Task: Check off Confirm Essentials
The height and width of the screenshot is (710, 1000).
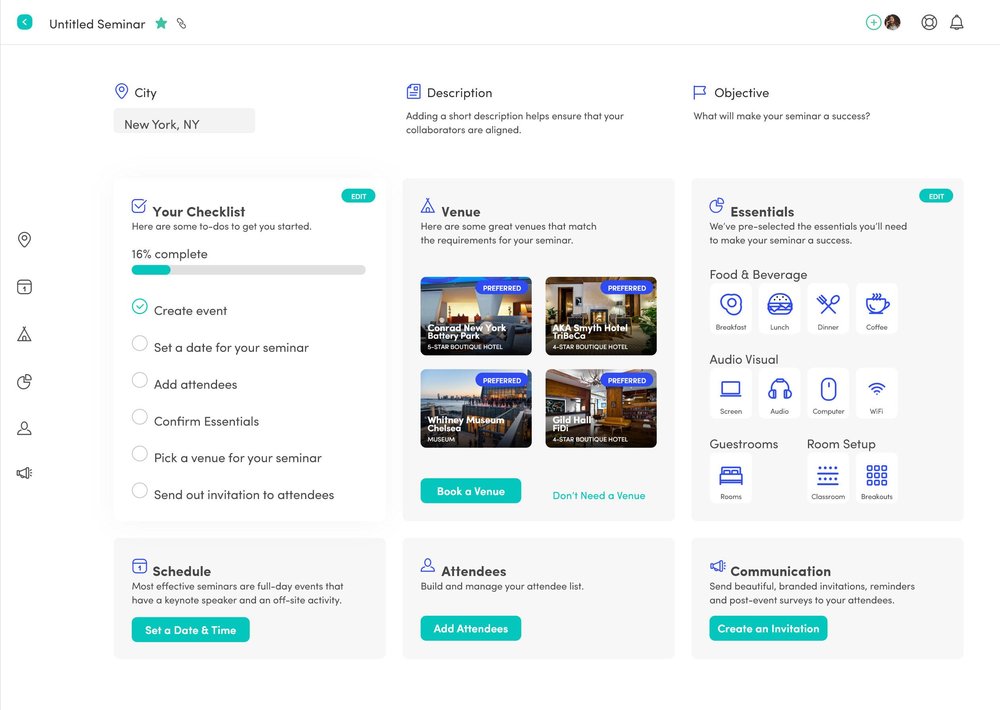Action: (x=140, y=417)
